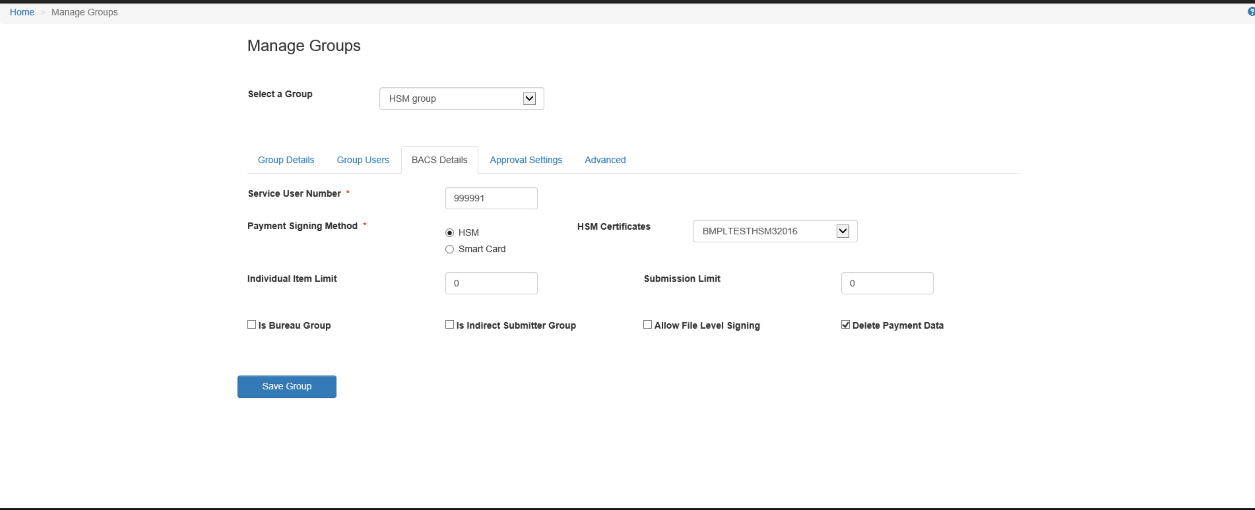Focus the Individual Item Limit field

(x=491, y=283)
